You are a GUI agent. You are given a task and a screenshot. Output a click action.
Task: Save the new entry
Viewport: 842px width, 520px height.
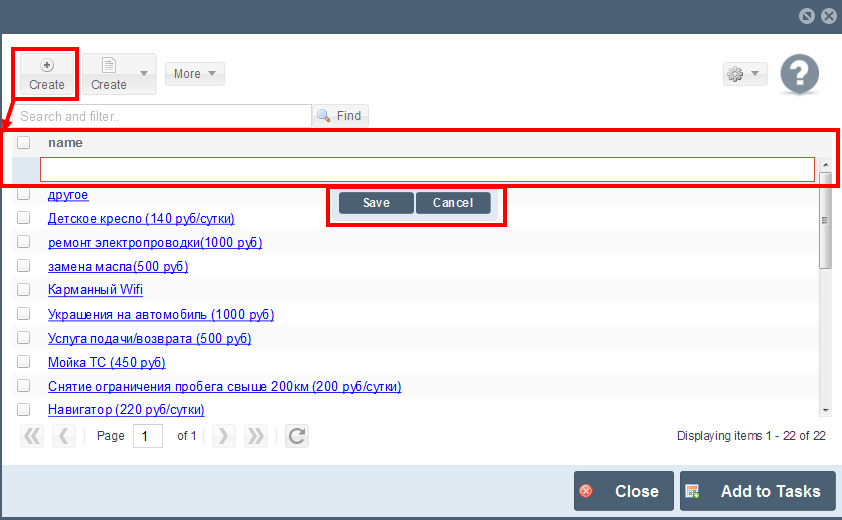click(376, 203)
